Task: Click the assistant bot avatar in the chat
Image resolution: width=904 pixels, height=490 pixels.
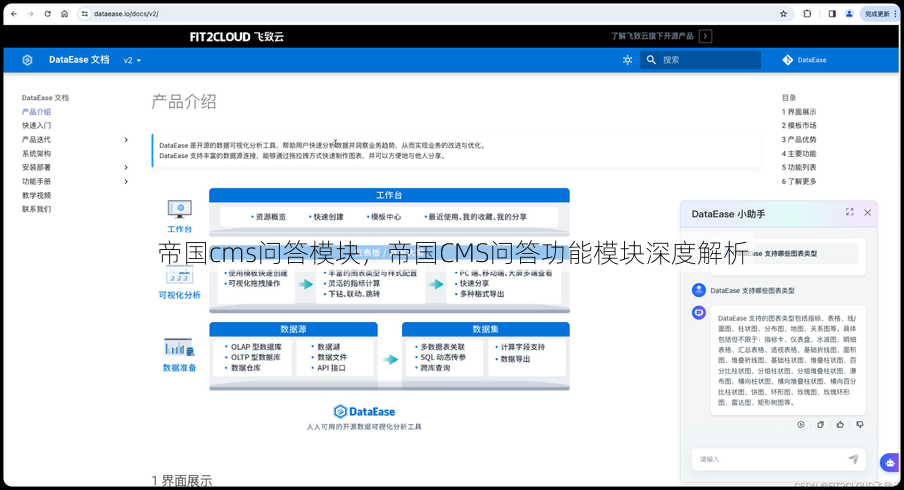Action: pos(699,313)
